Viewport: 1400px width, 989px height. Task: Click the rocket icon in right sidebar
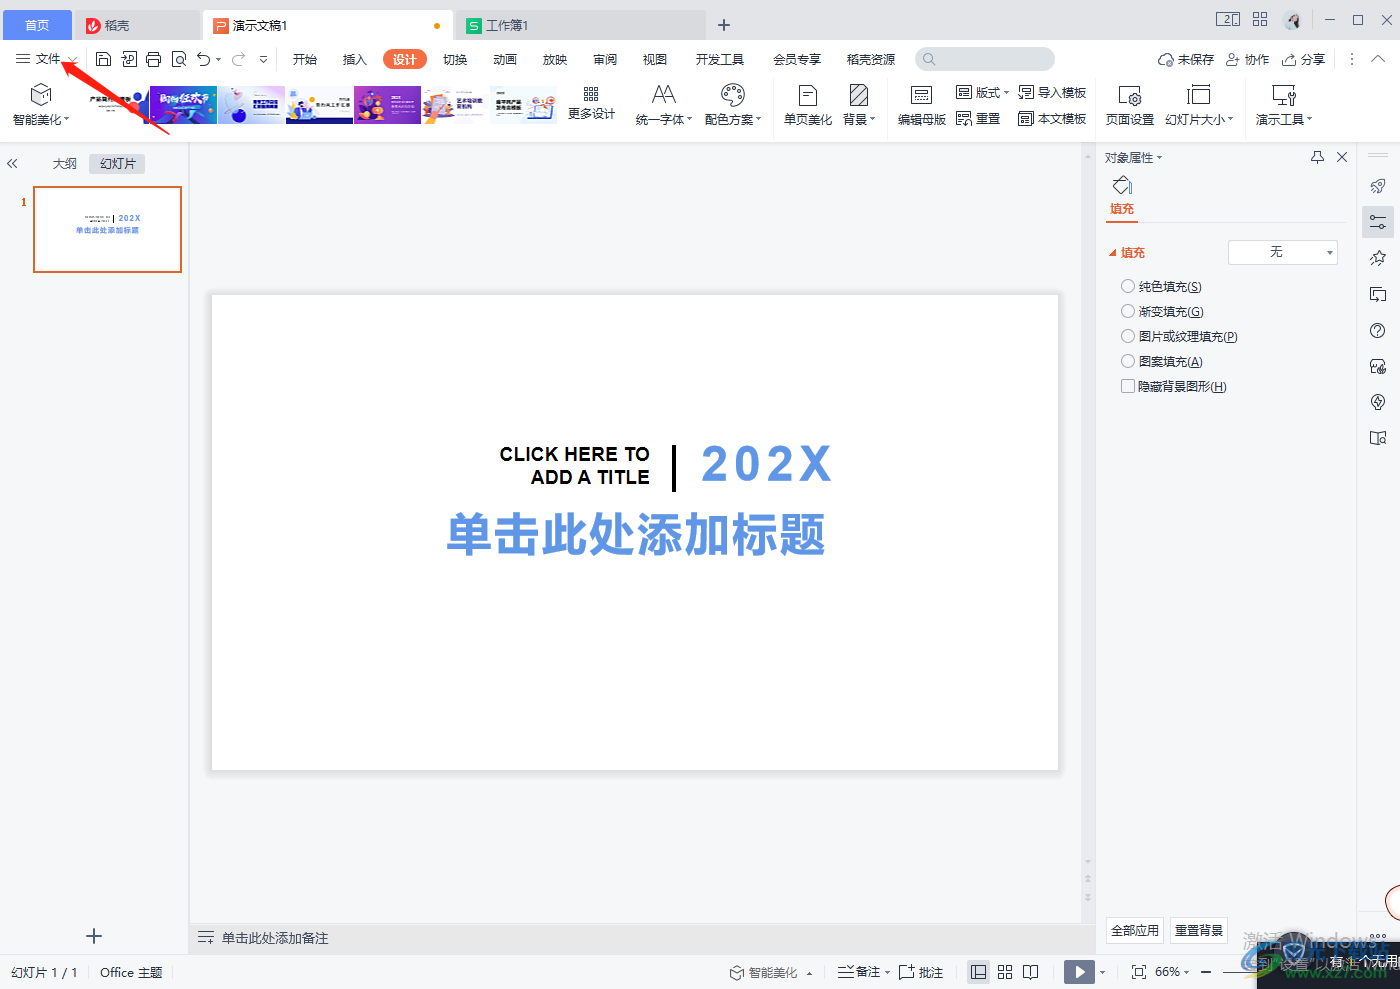click(x=1378, y=186)
